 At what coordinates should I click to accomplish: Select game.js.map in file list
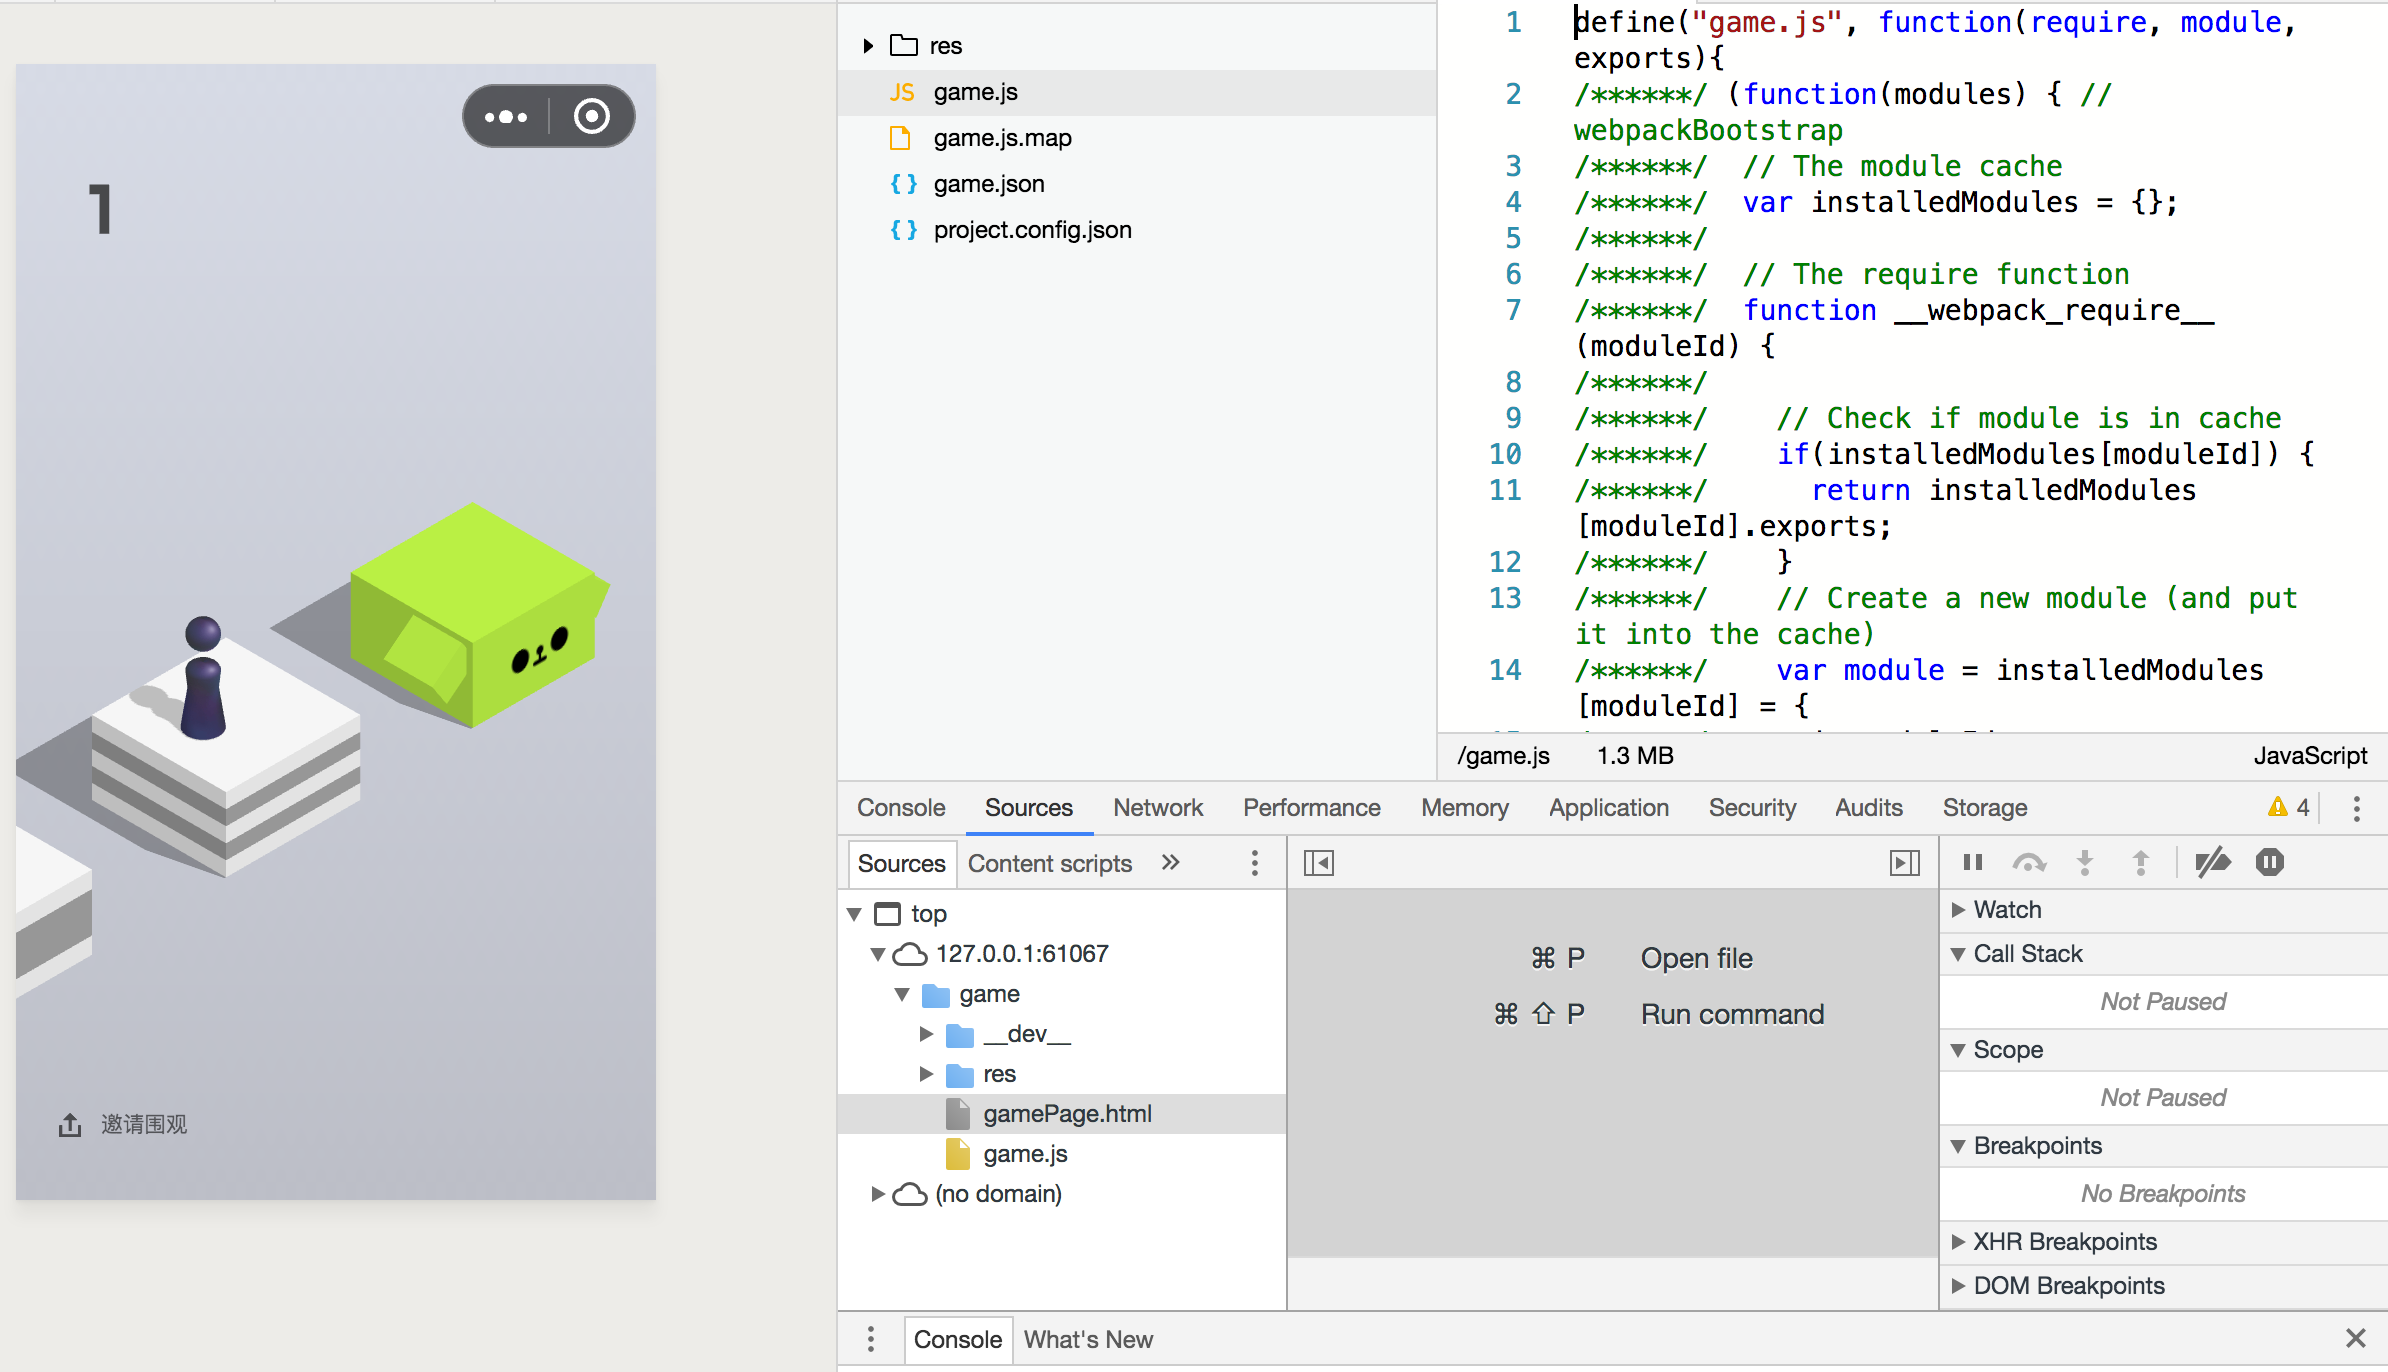1002,138
